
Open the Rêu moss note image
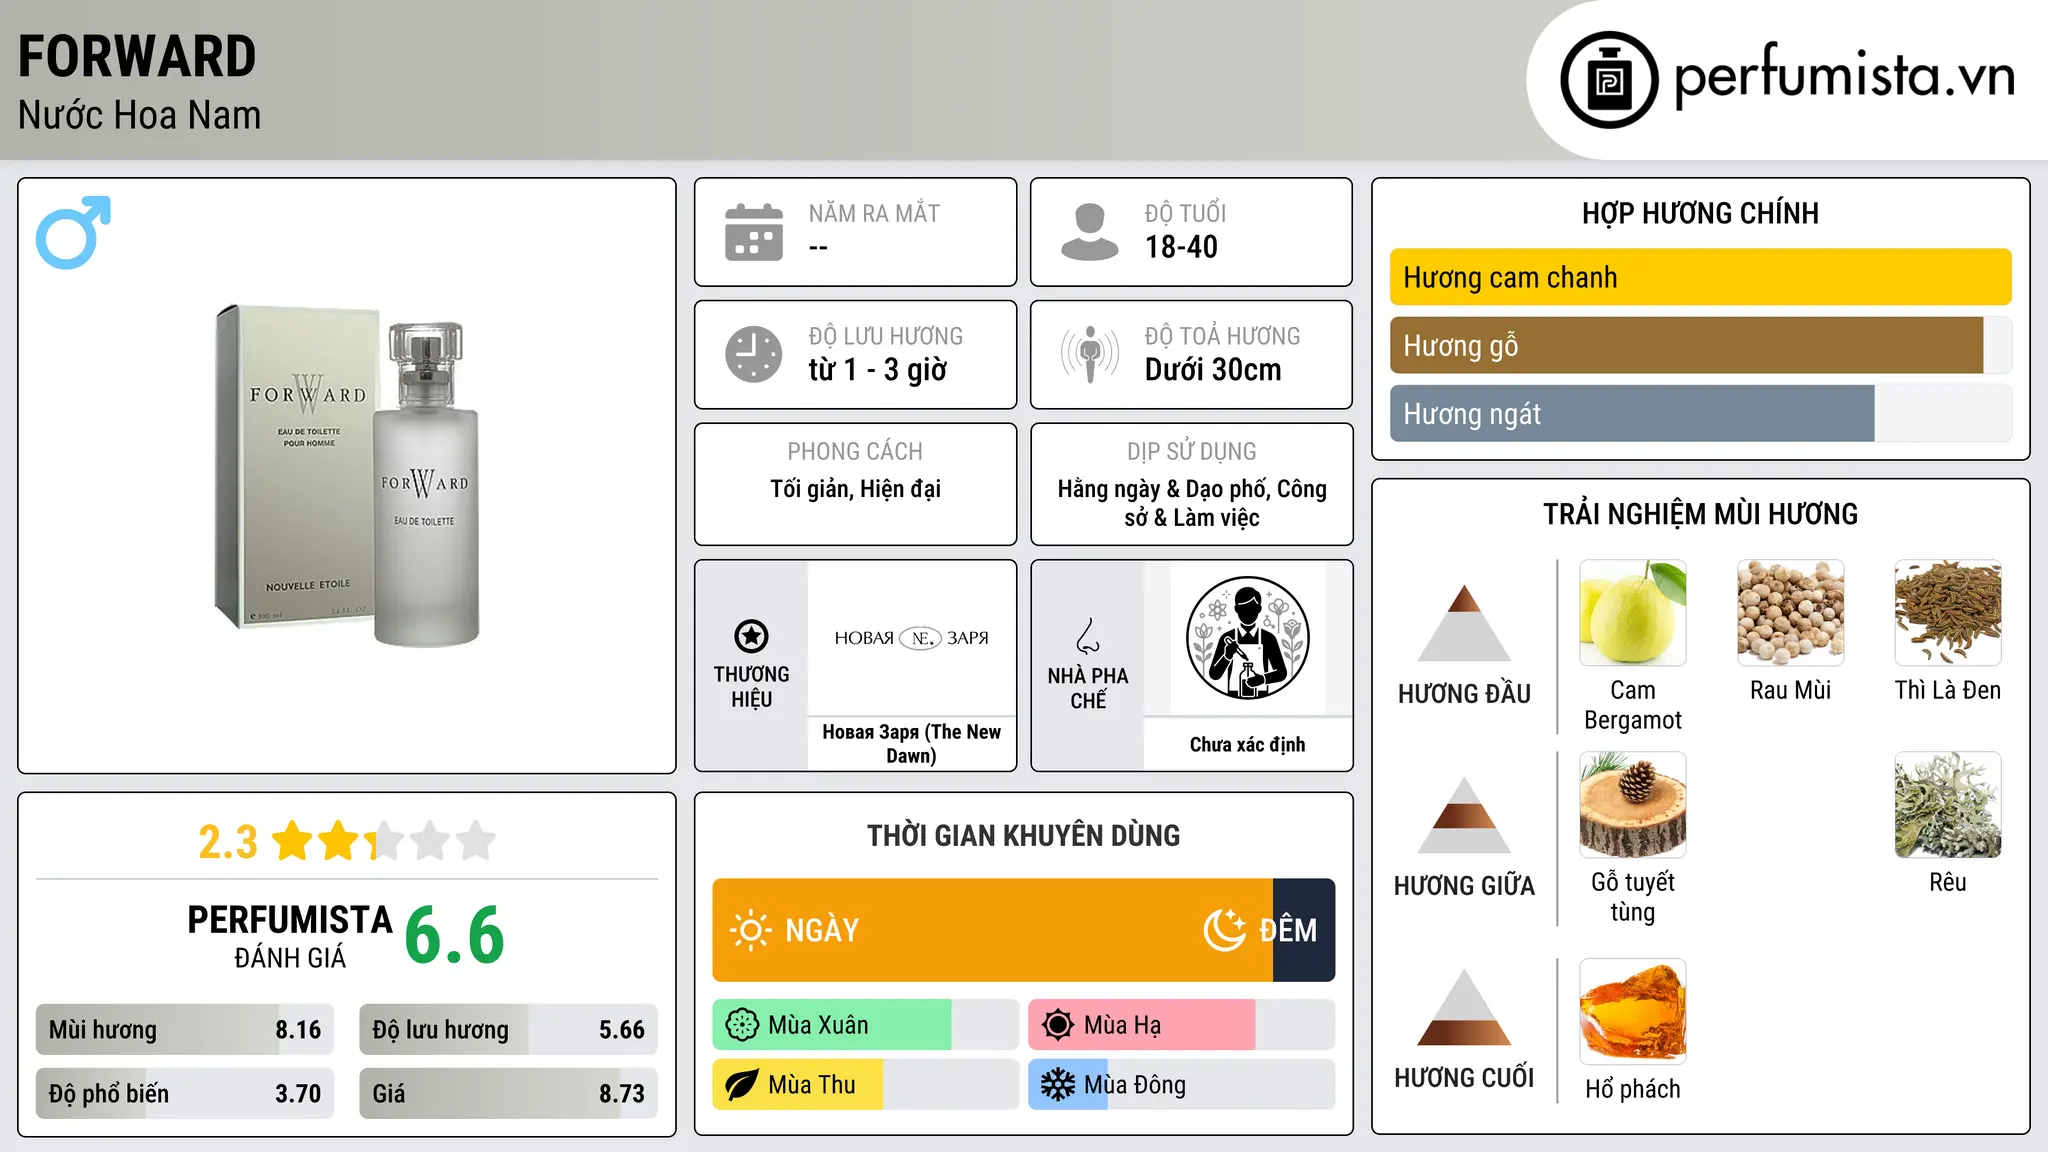coord(1948,805)
